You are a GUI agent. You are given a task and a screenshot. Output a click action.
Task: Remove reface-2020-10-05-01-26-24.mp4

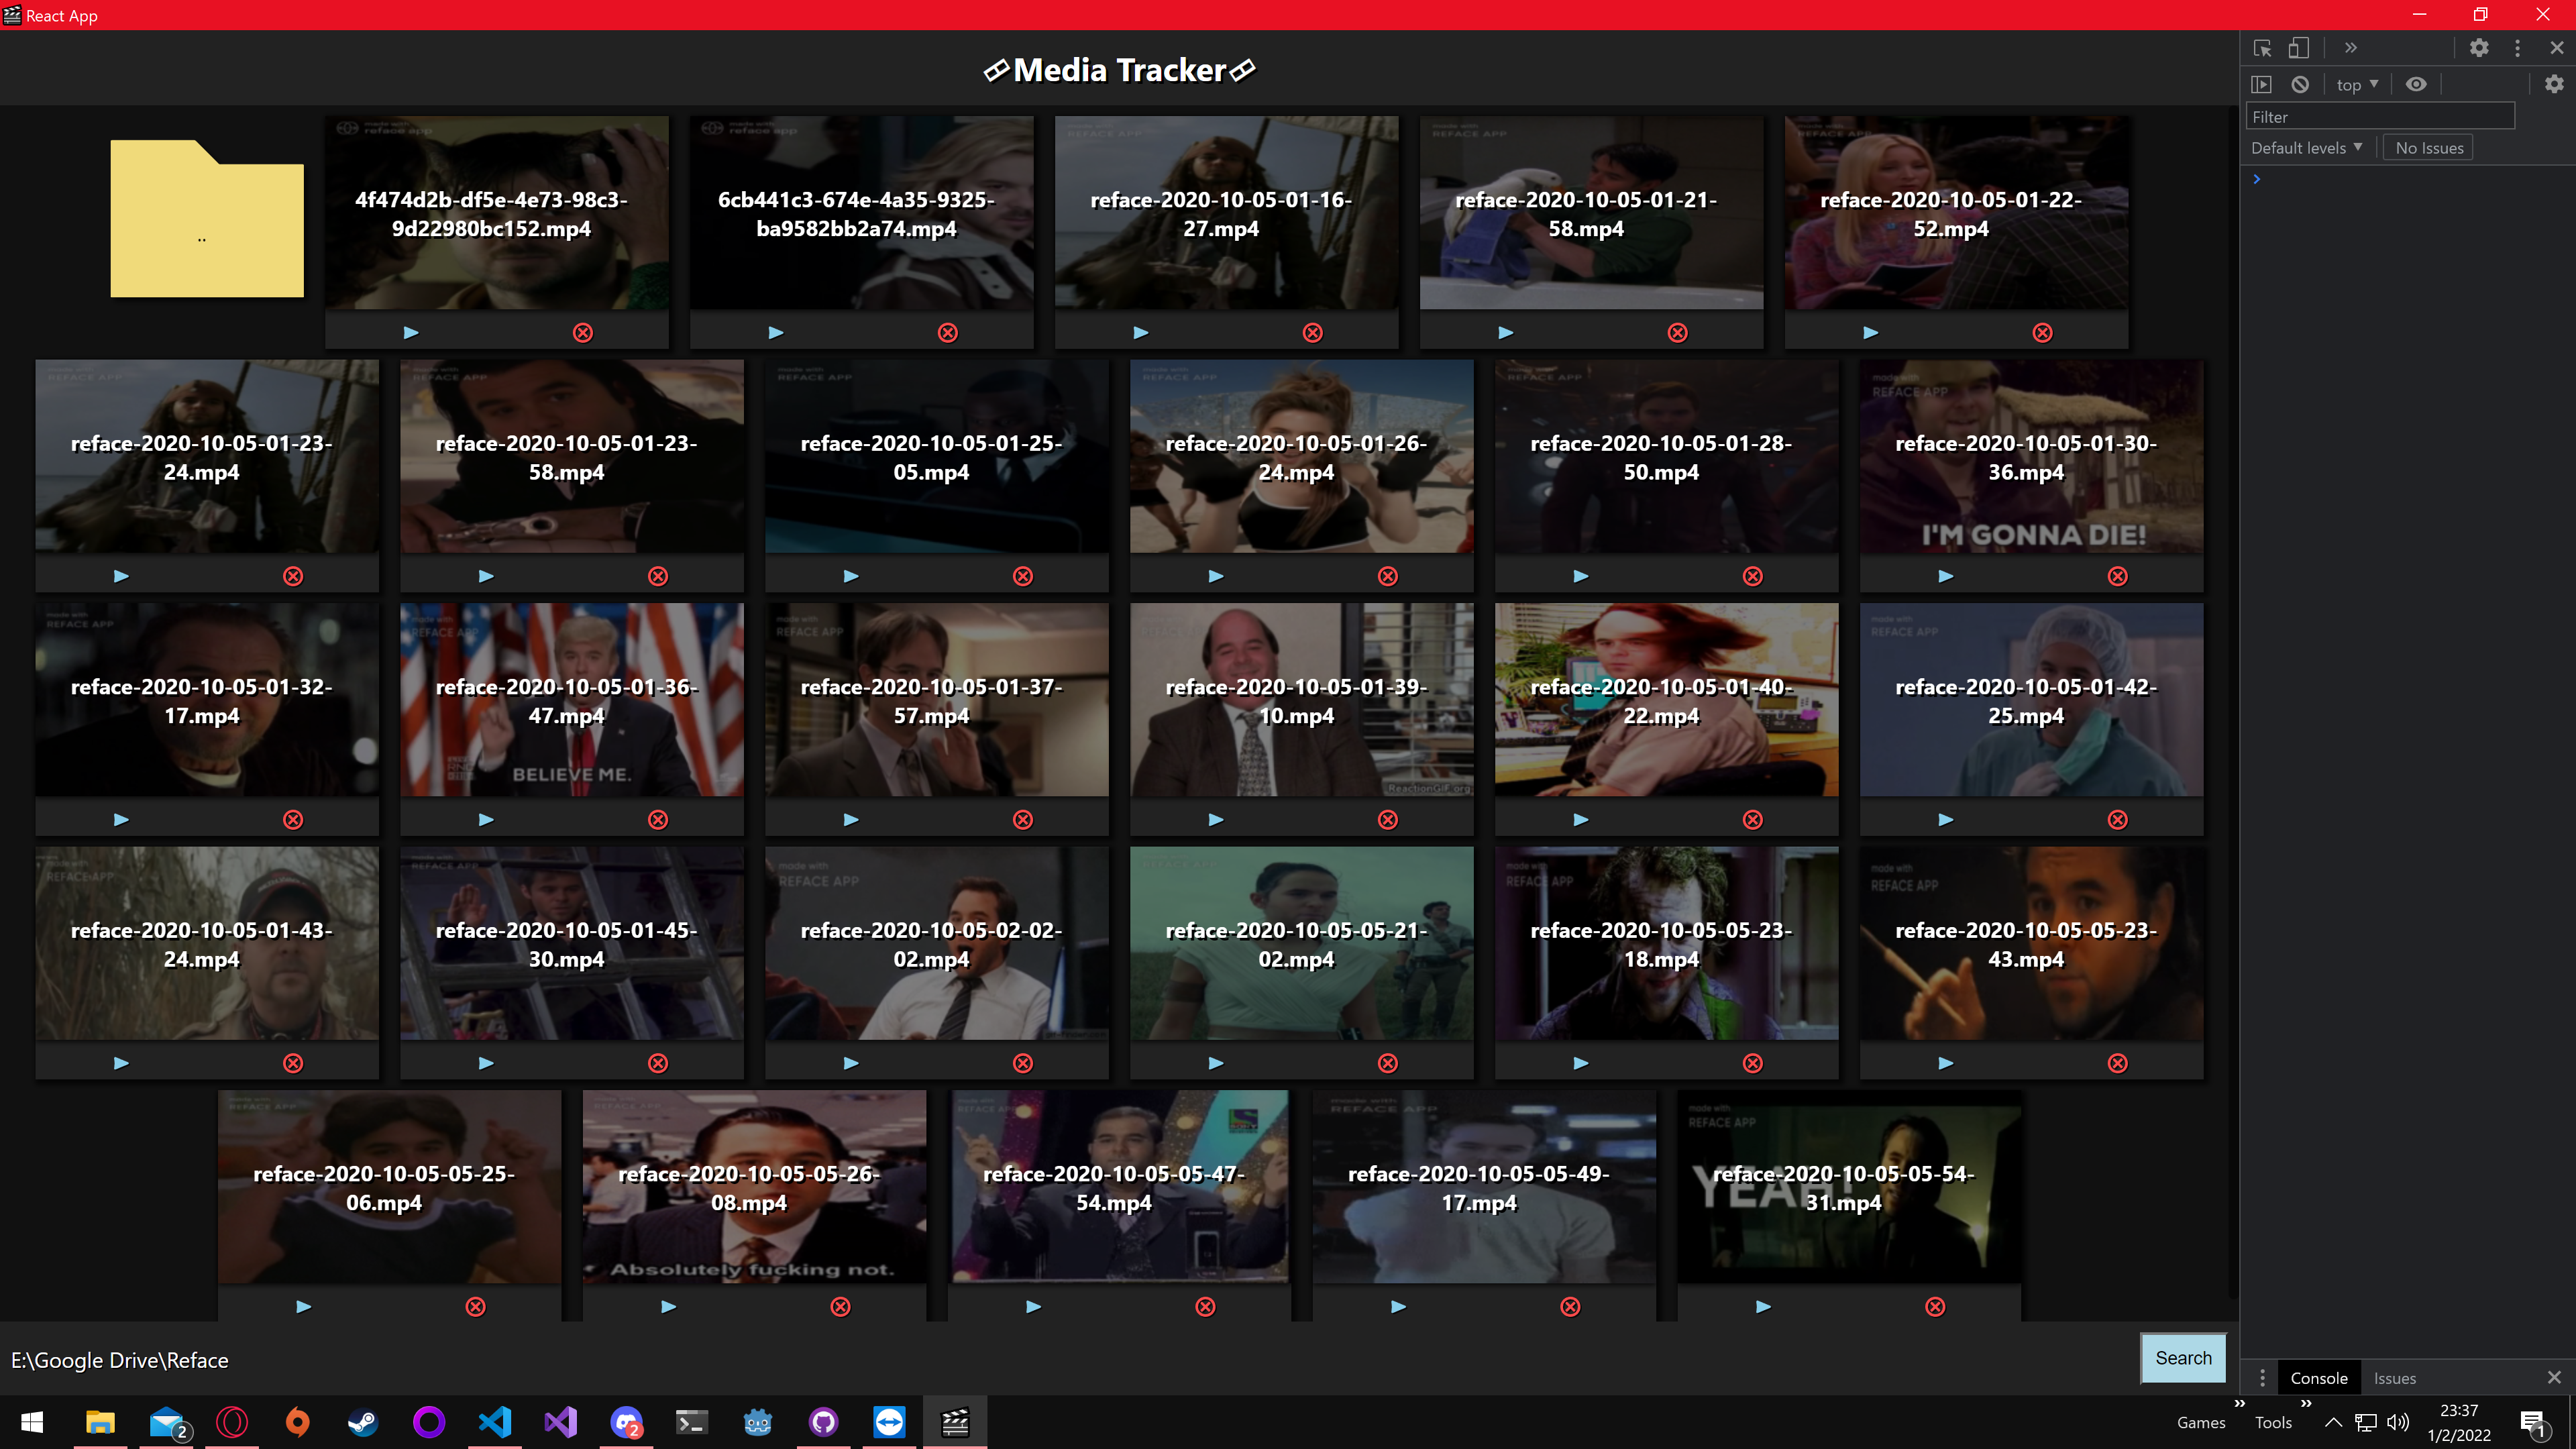1388,576
